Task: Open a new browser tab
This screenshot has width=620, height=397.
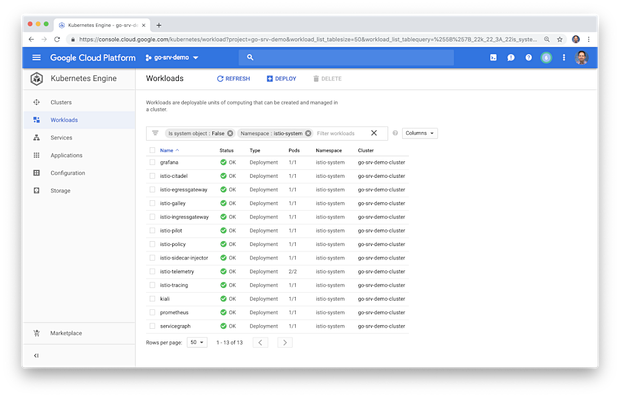Action: tap(159, 25)
